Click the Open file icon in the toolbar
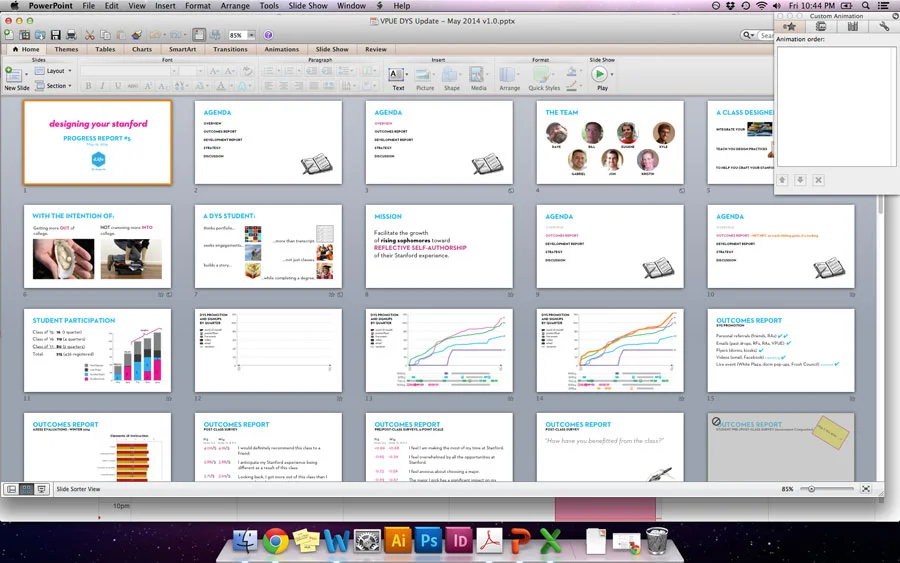900x563 pixels. click(40, 35)
